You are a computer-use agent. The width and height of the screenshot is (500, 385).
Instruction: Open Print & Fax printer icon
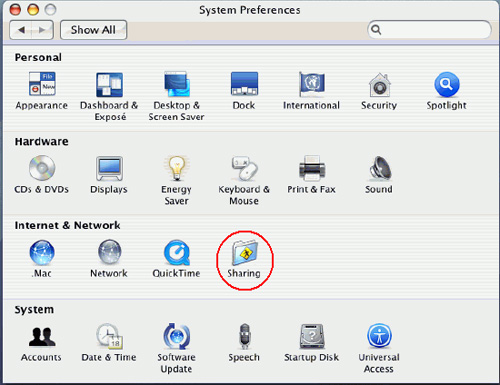tap(312, 168)
